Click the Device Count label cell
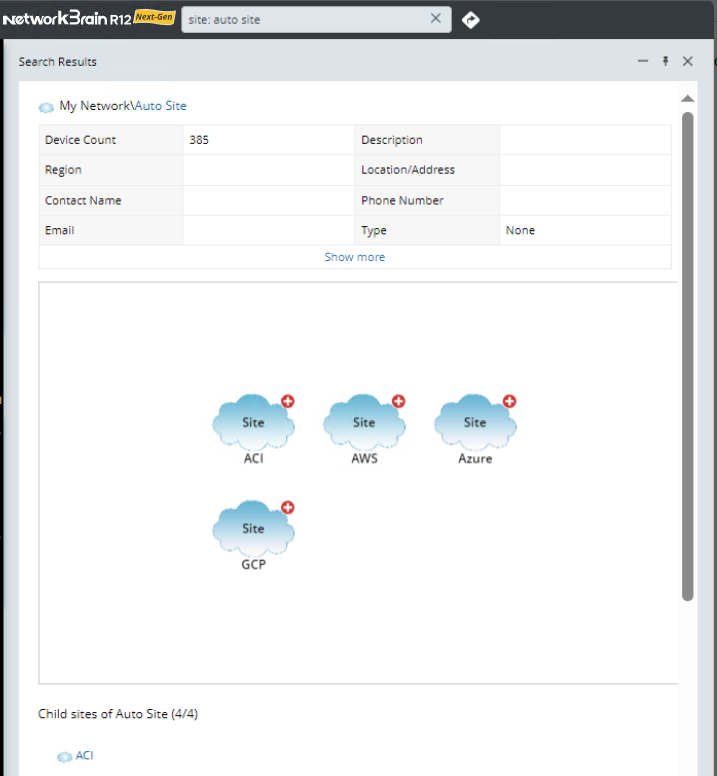 point(111,140)
